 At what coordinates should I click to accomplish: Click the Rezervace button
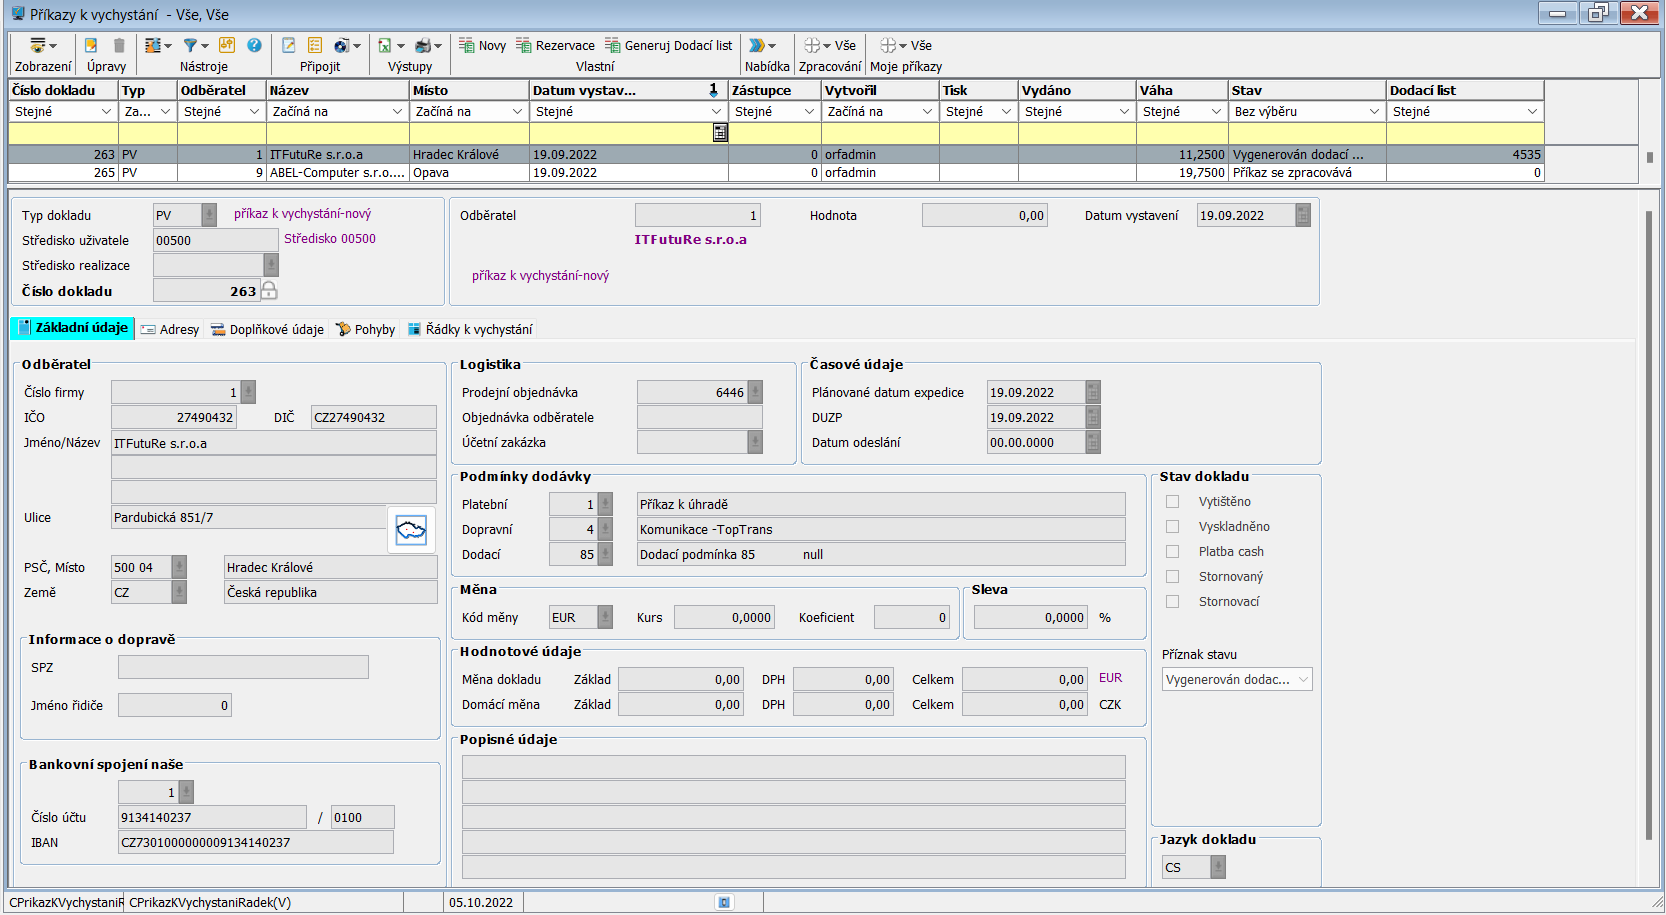555,45
